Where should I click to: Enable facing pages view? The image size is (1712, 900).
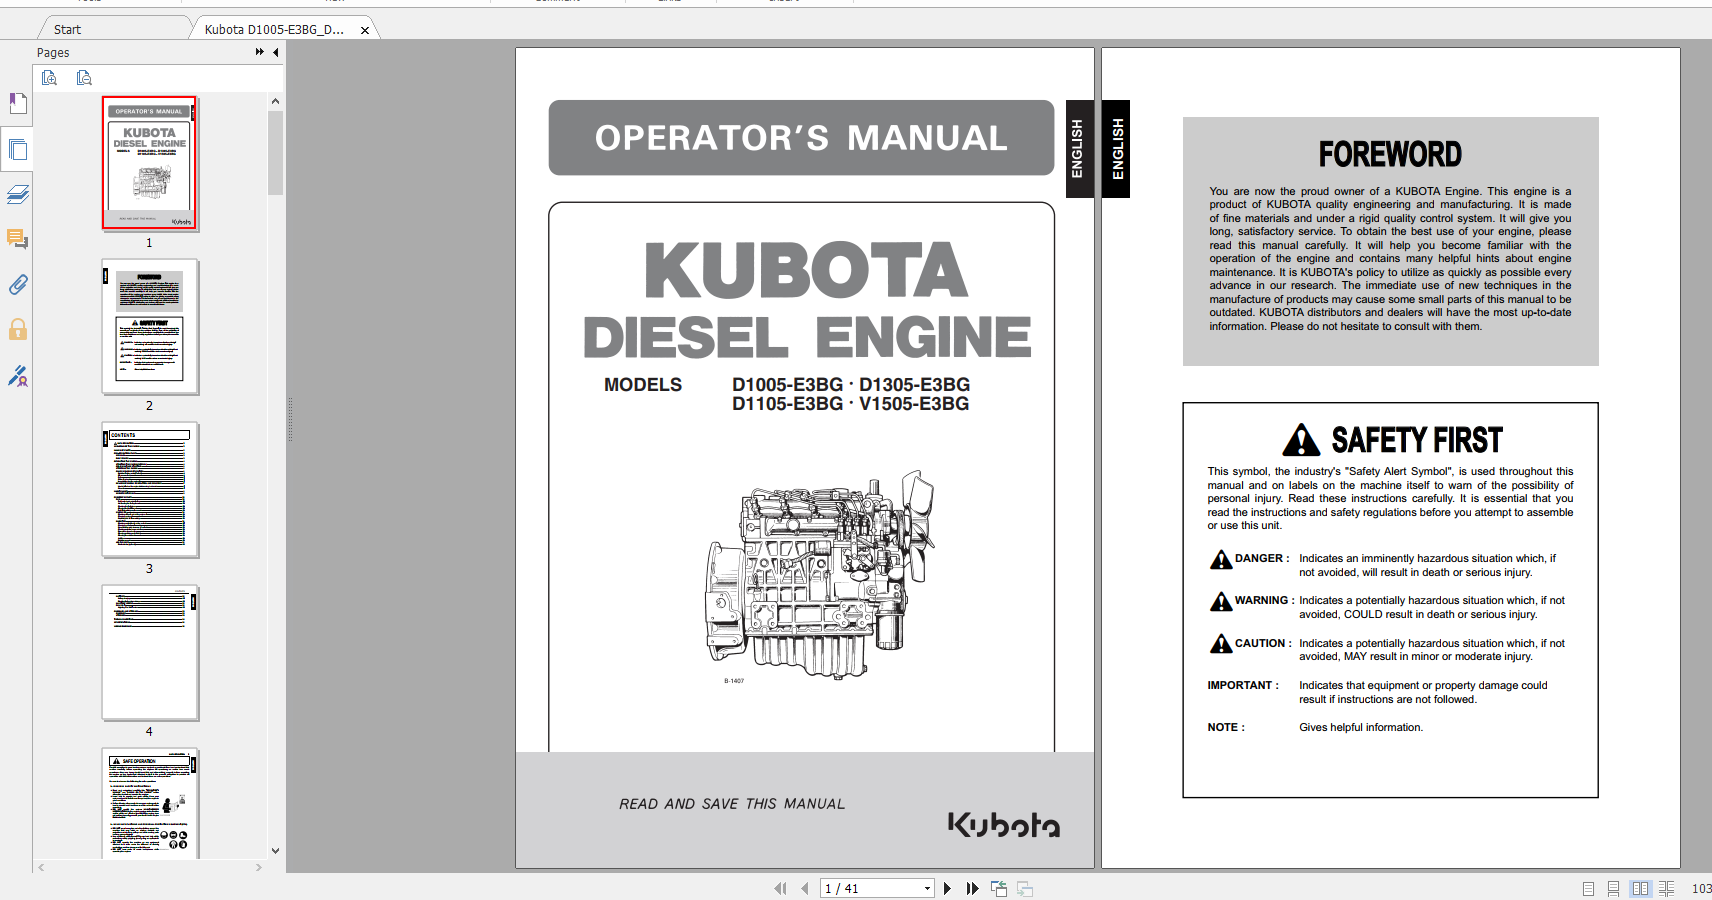tap(1640, 888)
